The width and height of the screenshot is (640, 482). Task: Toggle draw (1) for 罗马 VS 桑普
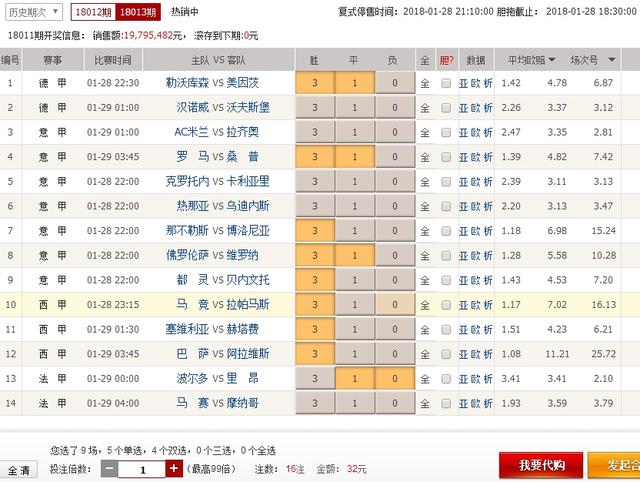(x=354, y=157)
